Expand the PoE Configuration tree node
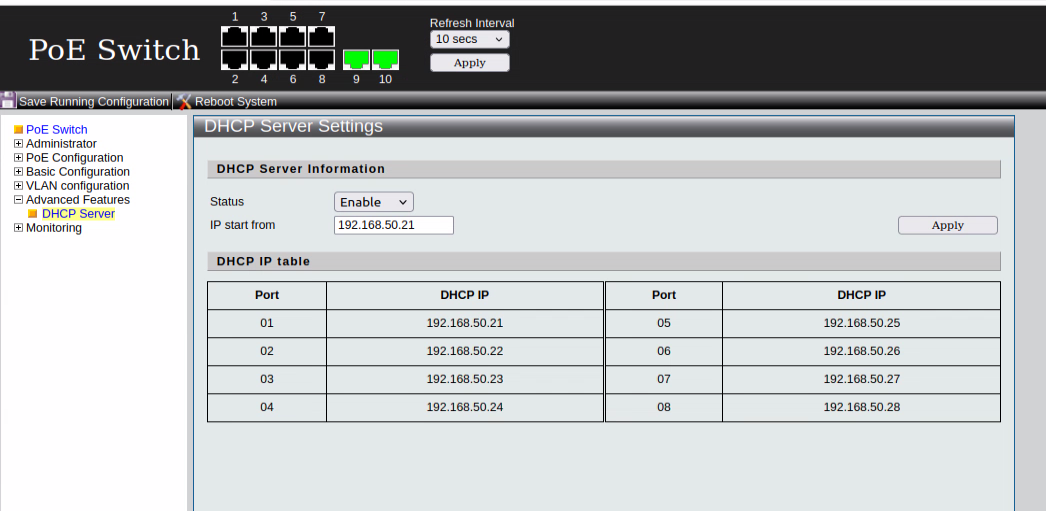This screenshot has height=511, width=1046. 18,158
